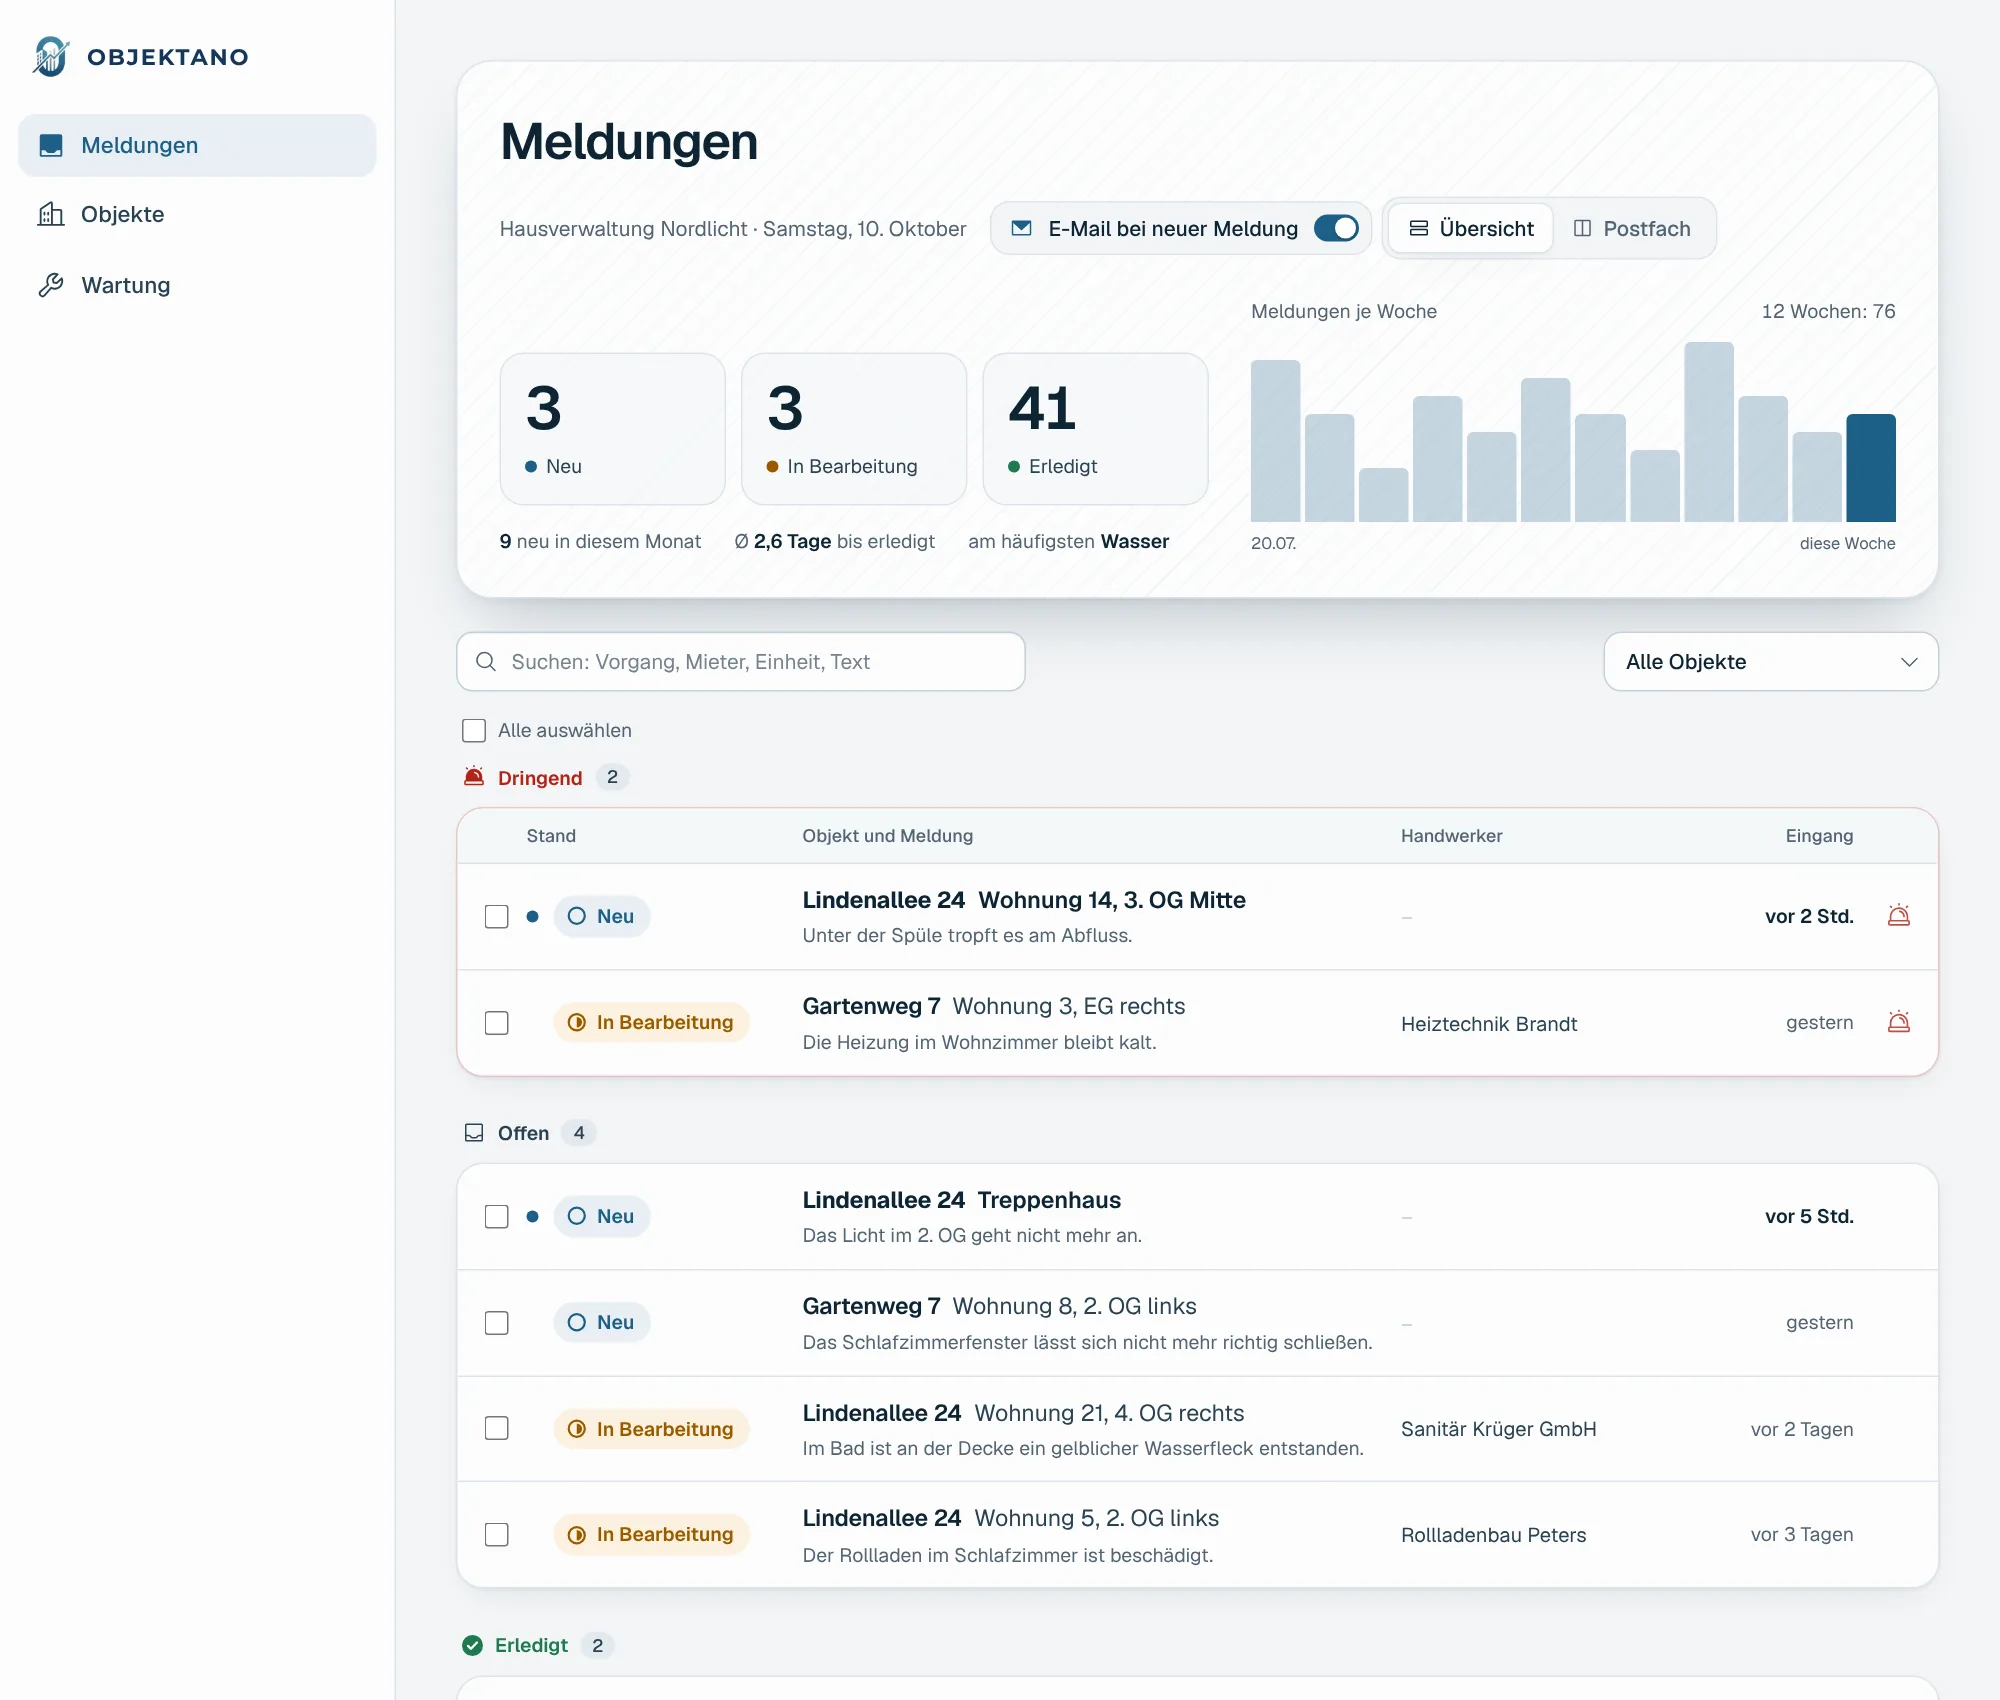Click the Erledigt count card
The image size is (2000, 1700).
tap(1096, 429)
